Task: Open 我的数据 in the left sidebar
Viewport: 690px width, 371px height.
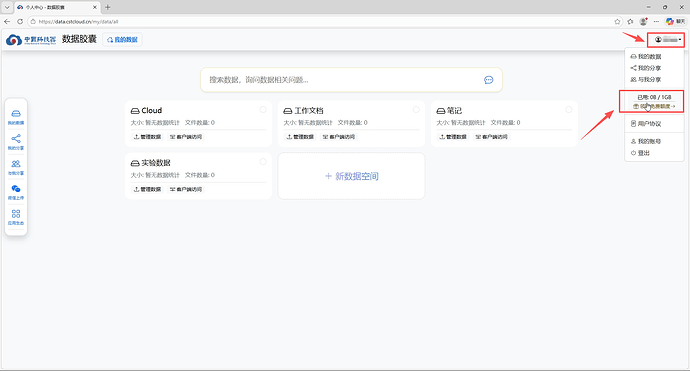Action: (16, 117)
